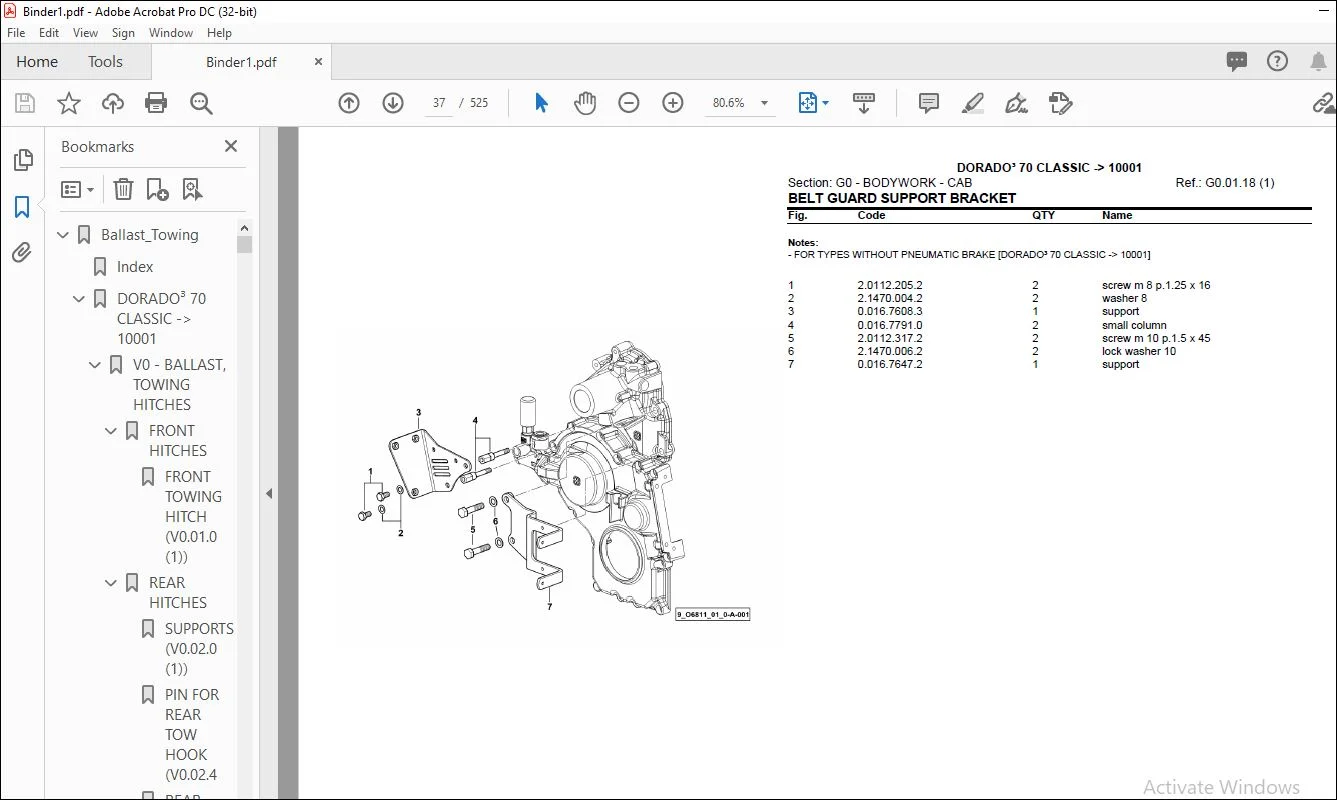This screenshot has width=1337, height=800.
Task: Click the BELT GUARD SUPPORT BRACKET heading
Action: pyautogui.click(x=902, y=198)
